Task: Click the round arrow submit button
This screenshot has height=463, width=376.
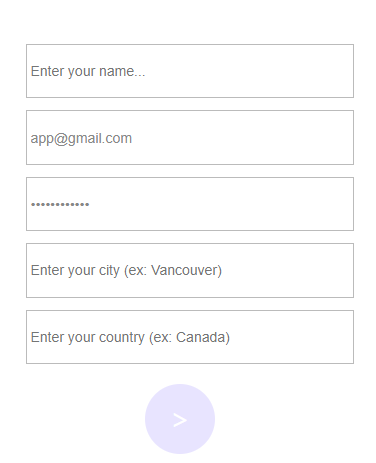Action: 180,419
